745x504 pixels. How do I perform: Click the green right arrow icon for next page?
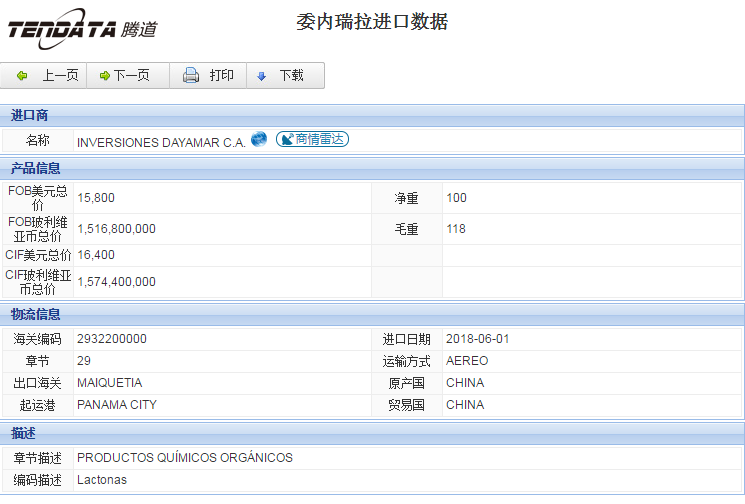click(104, 76)
